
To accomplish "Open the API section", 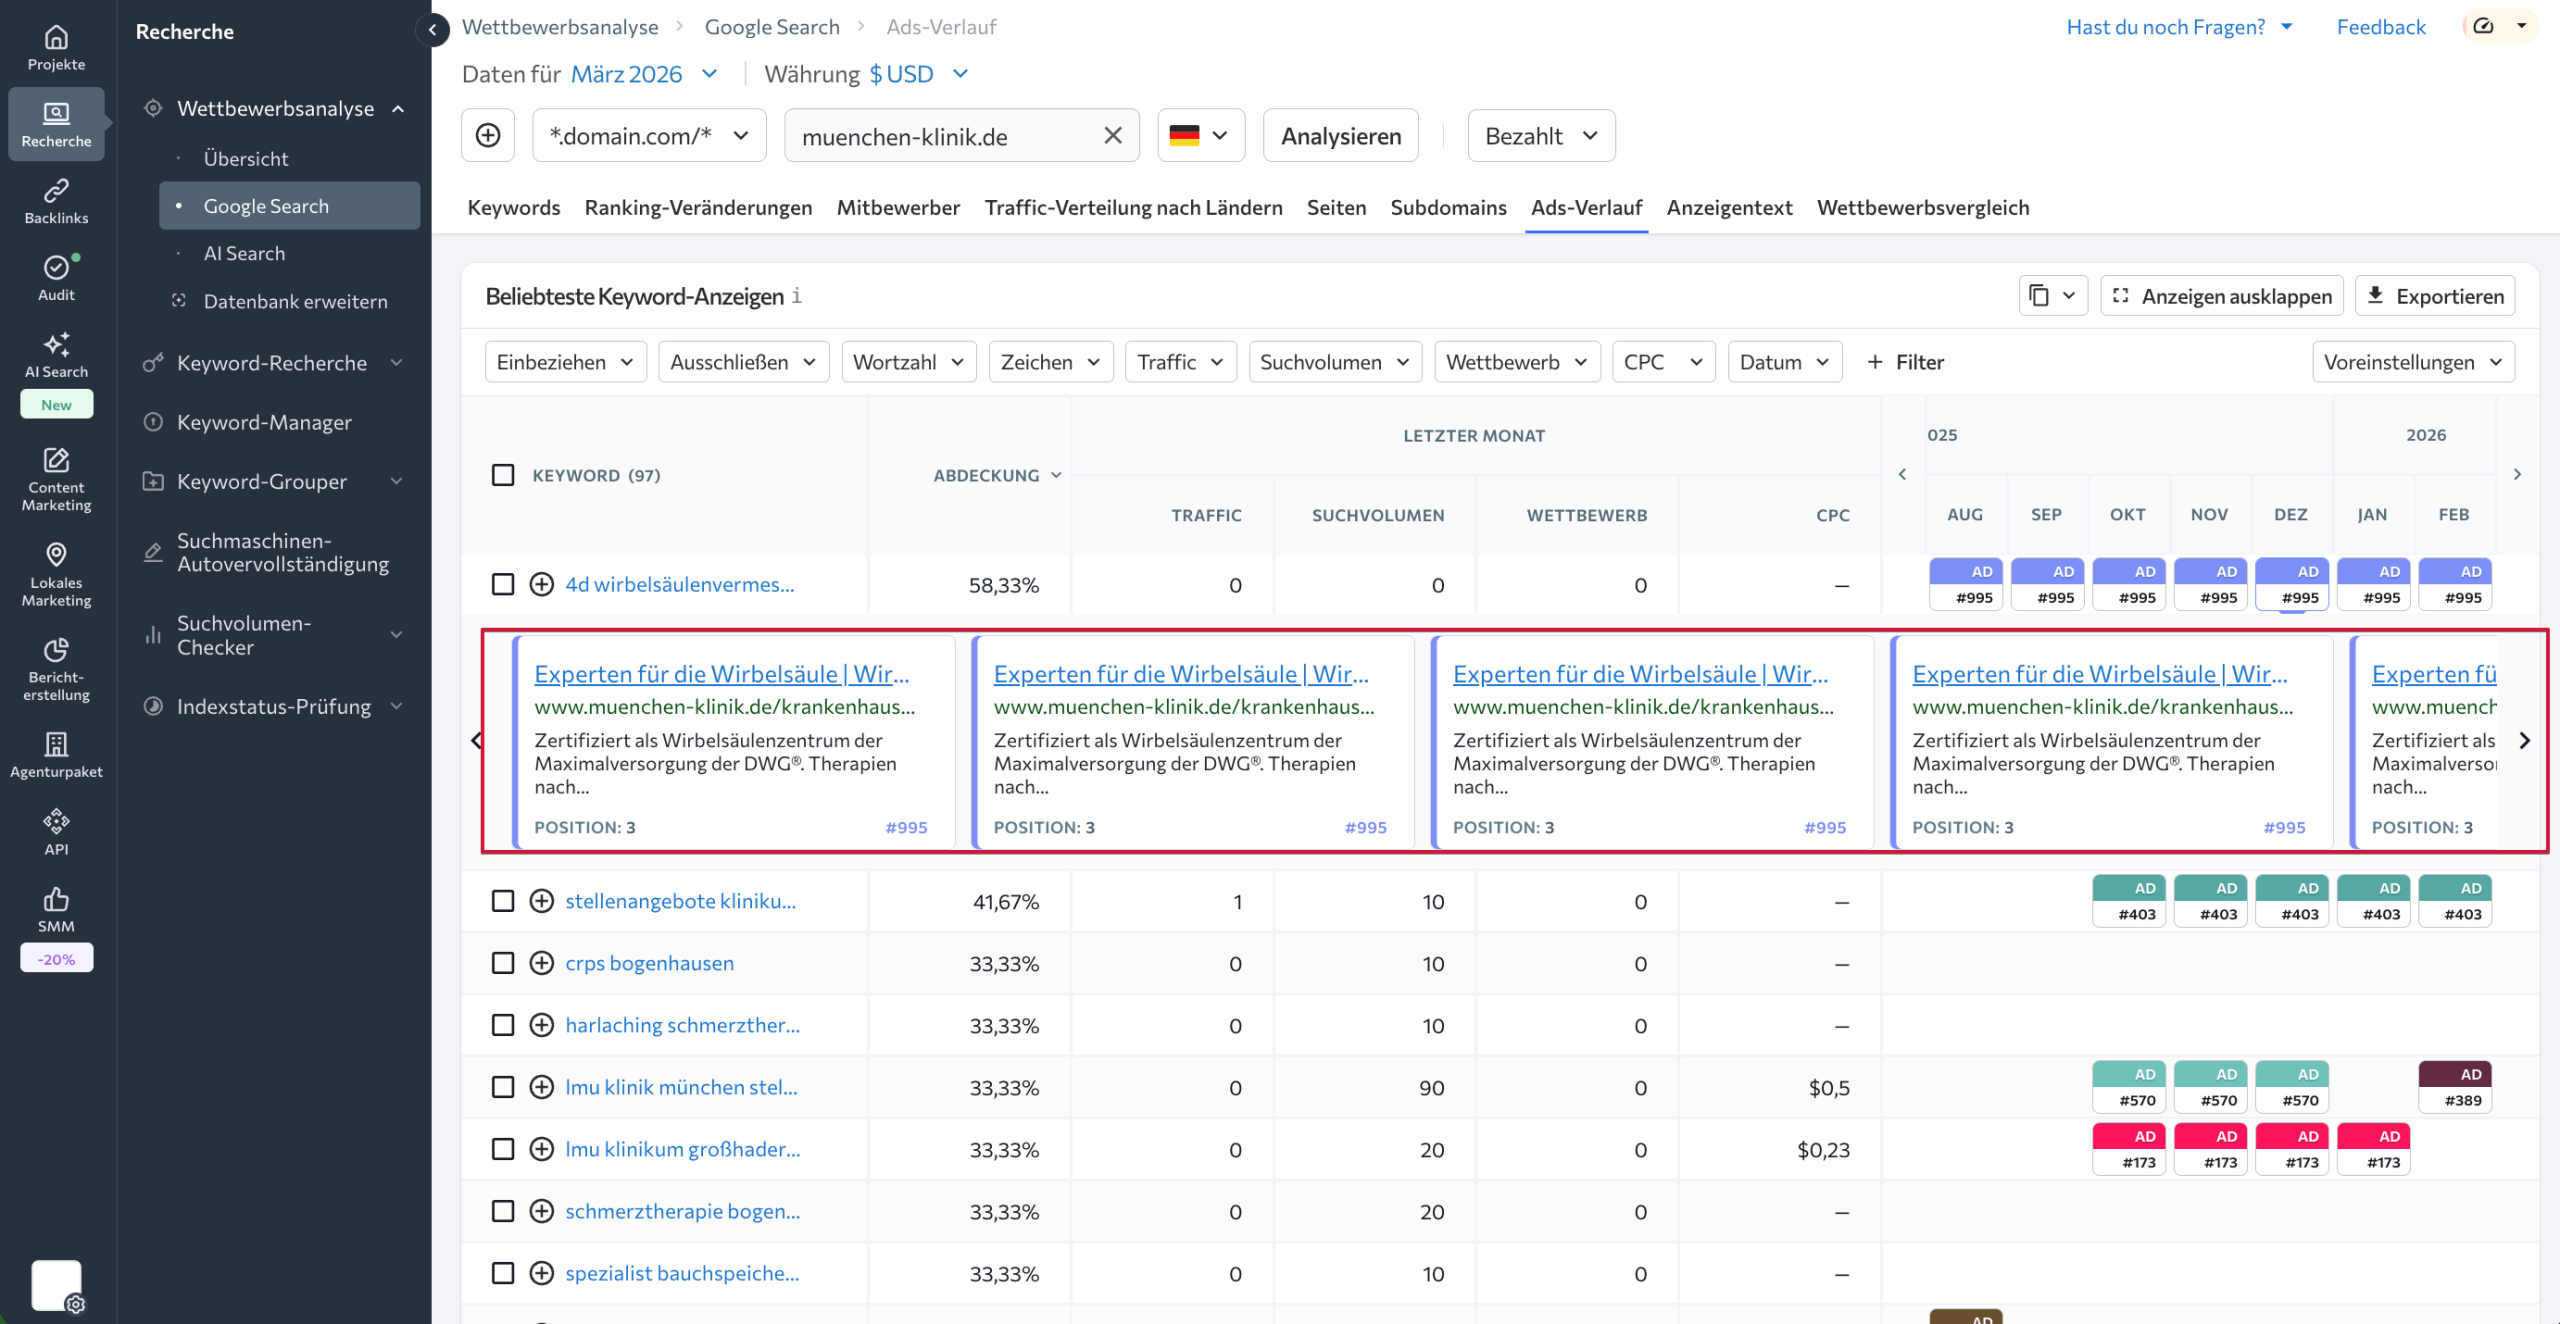I will [x=56, y=831].
